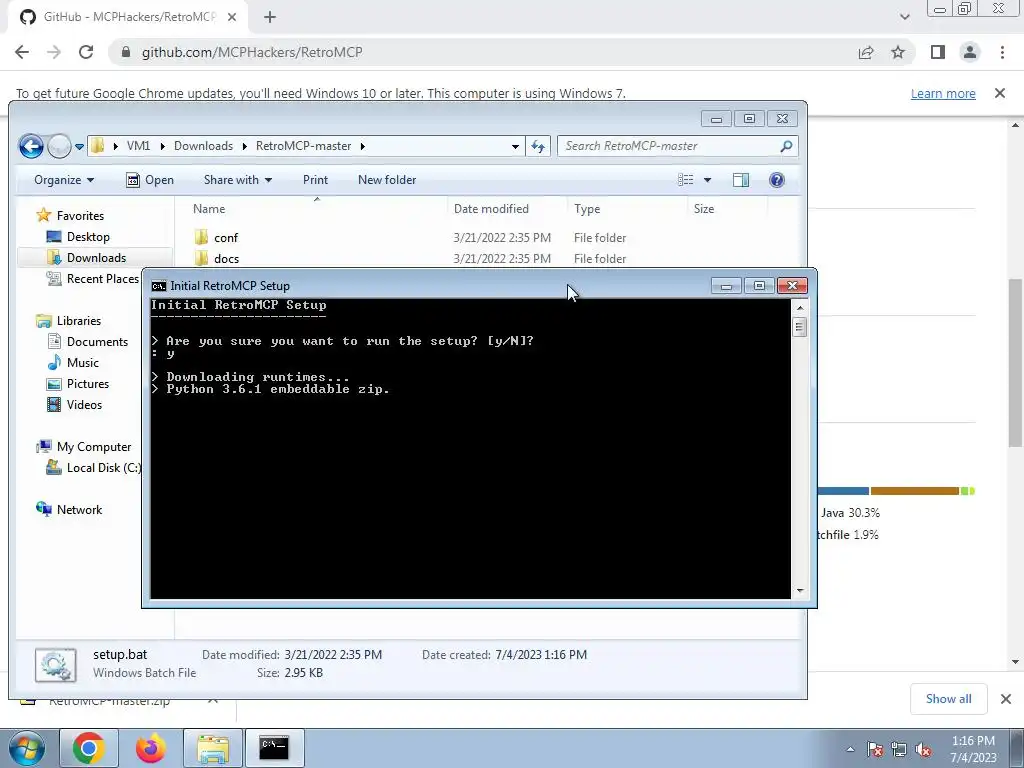
Task: Open Chrome tab search chevron
Action: [x=904, y=17]
